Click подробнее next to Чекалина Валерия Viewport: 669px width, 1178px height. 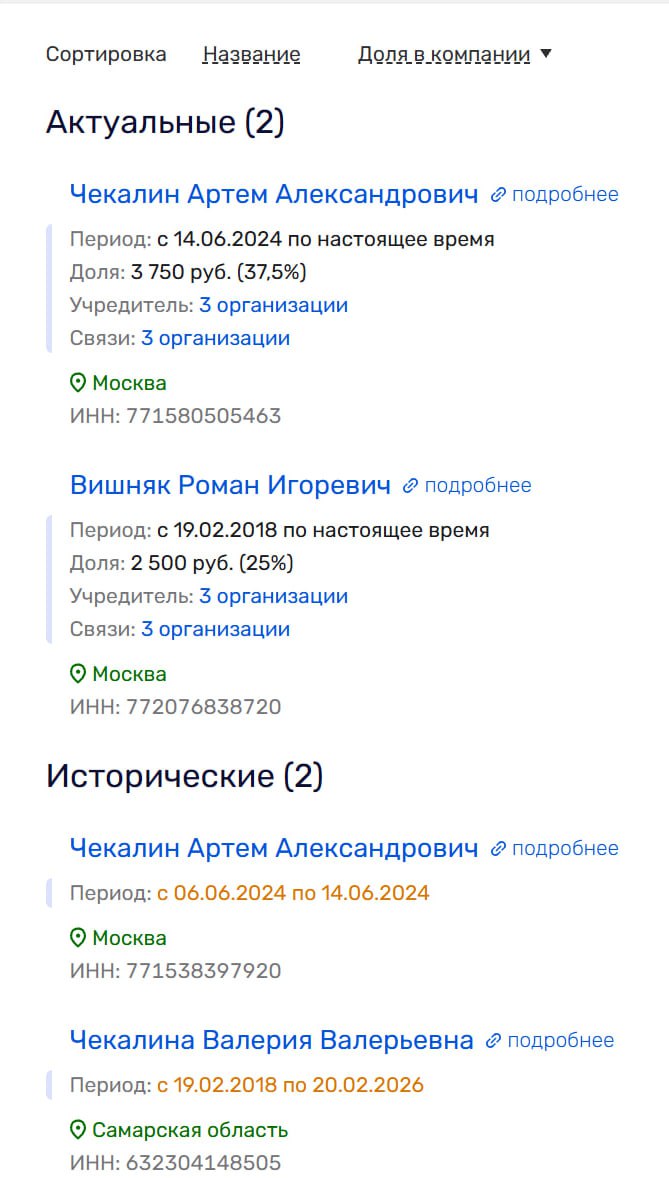(x=560, y=1041)
